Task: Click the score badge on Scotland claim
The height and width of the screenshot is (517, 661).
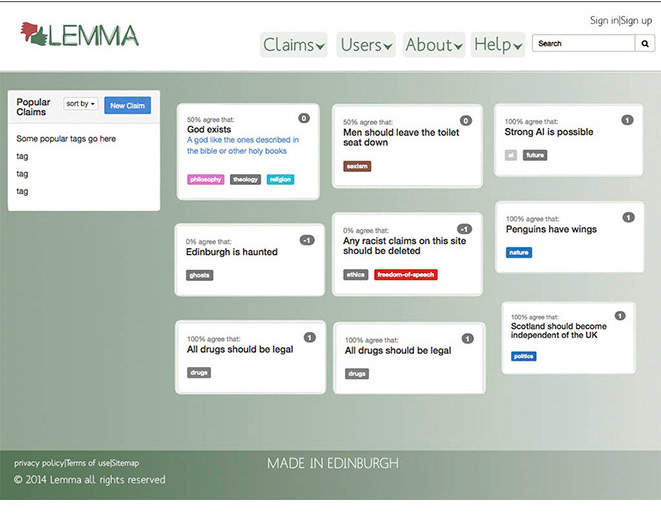Action: click(620, 316)
